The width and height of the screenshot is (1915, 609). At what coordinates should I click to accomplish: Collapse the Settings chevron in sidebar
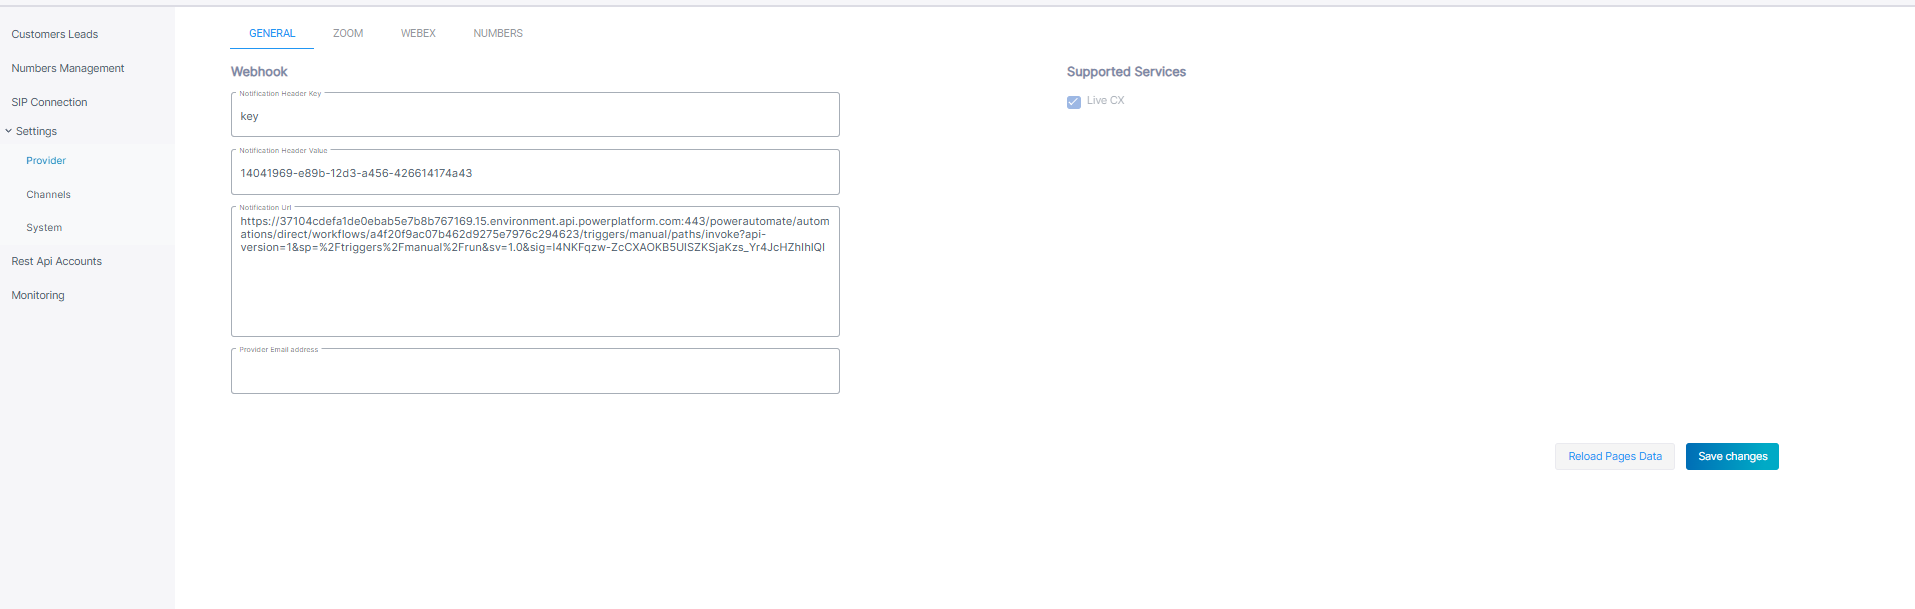coord(9,131)
